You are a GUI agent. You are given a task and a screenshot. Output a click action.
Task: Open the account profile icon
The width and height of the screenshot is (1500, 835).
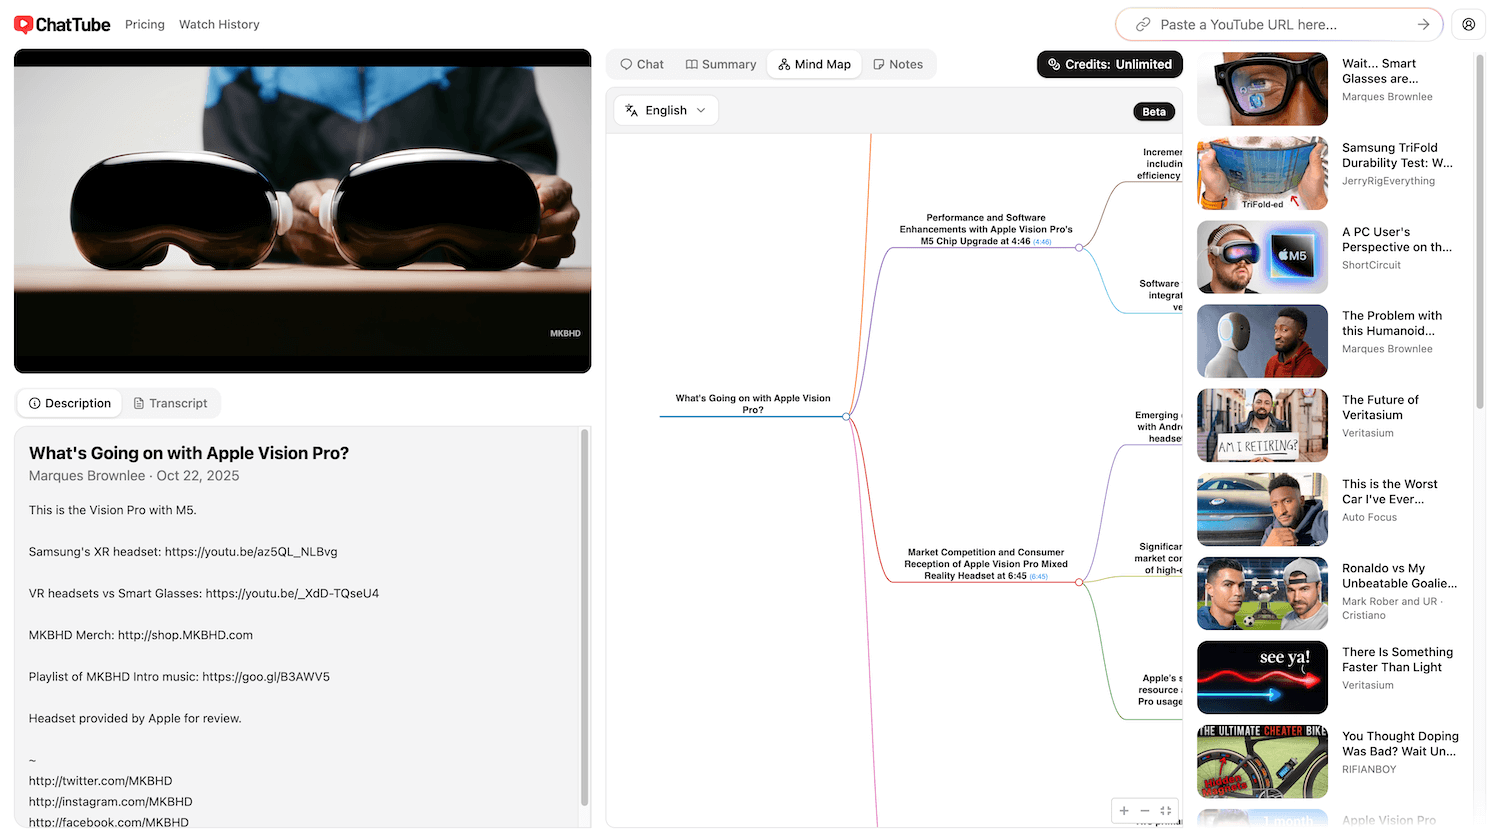(x=1467, y=24)
